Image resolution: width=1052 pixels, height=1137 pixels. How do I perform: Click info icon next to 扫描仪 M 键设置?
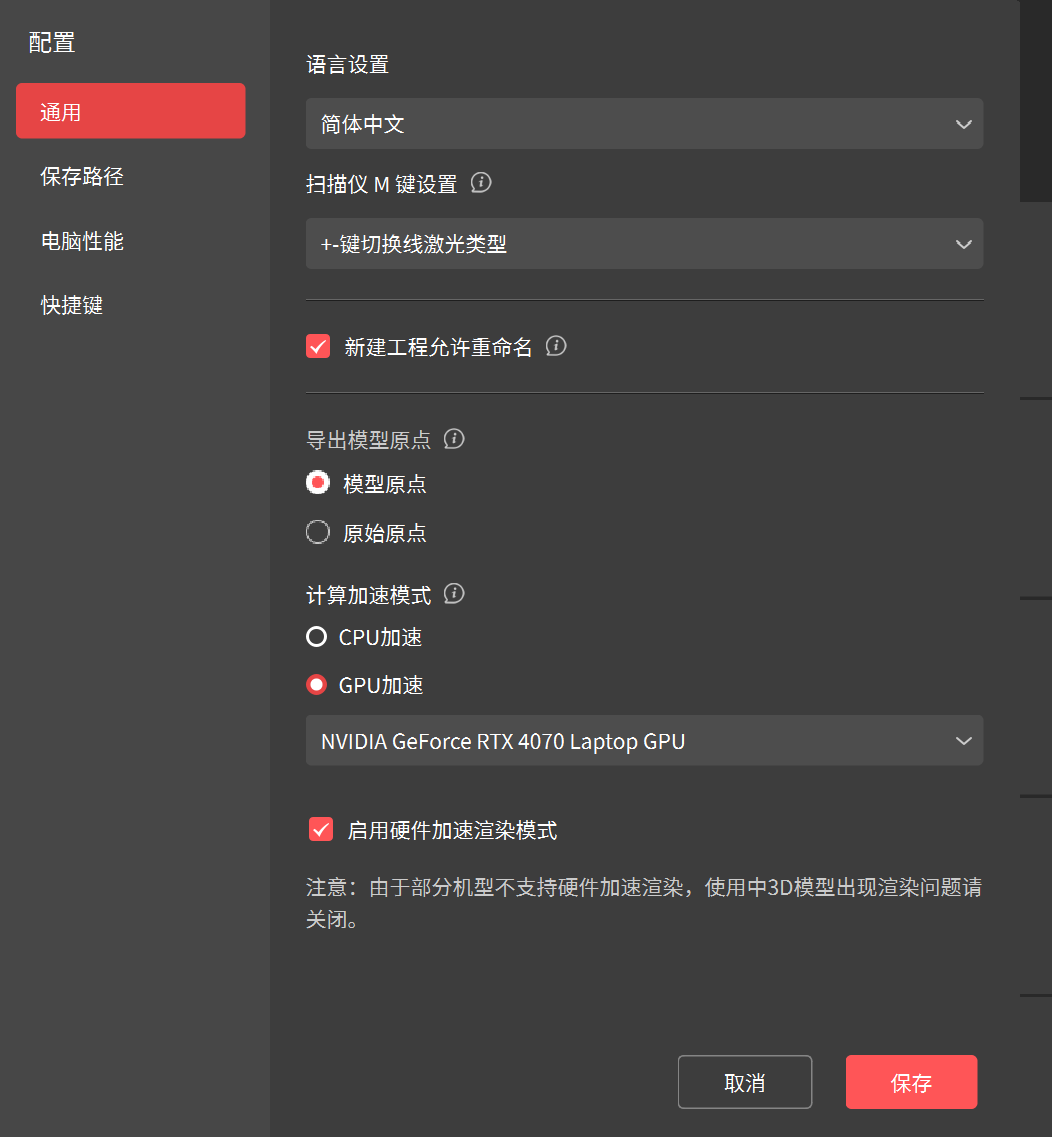[x=481, y=183]
